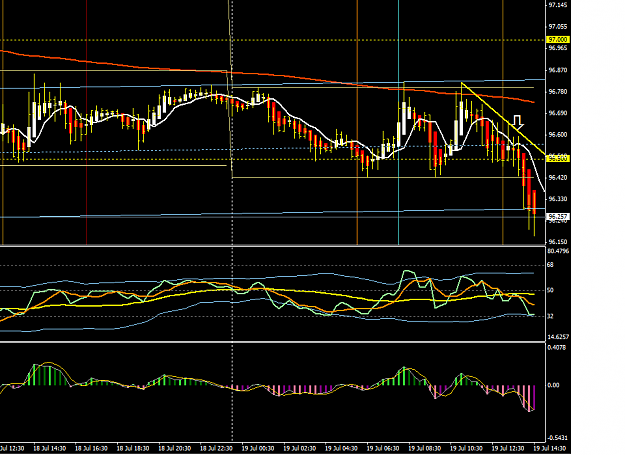Click the 19 Jul 08:30 time label
The height and width of the screenshot is (455, 625).
pyautogui.click(x=425, y=448)
